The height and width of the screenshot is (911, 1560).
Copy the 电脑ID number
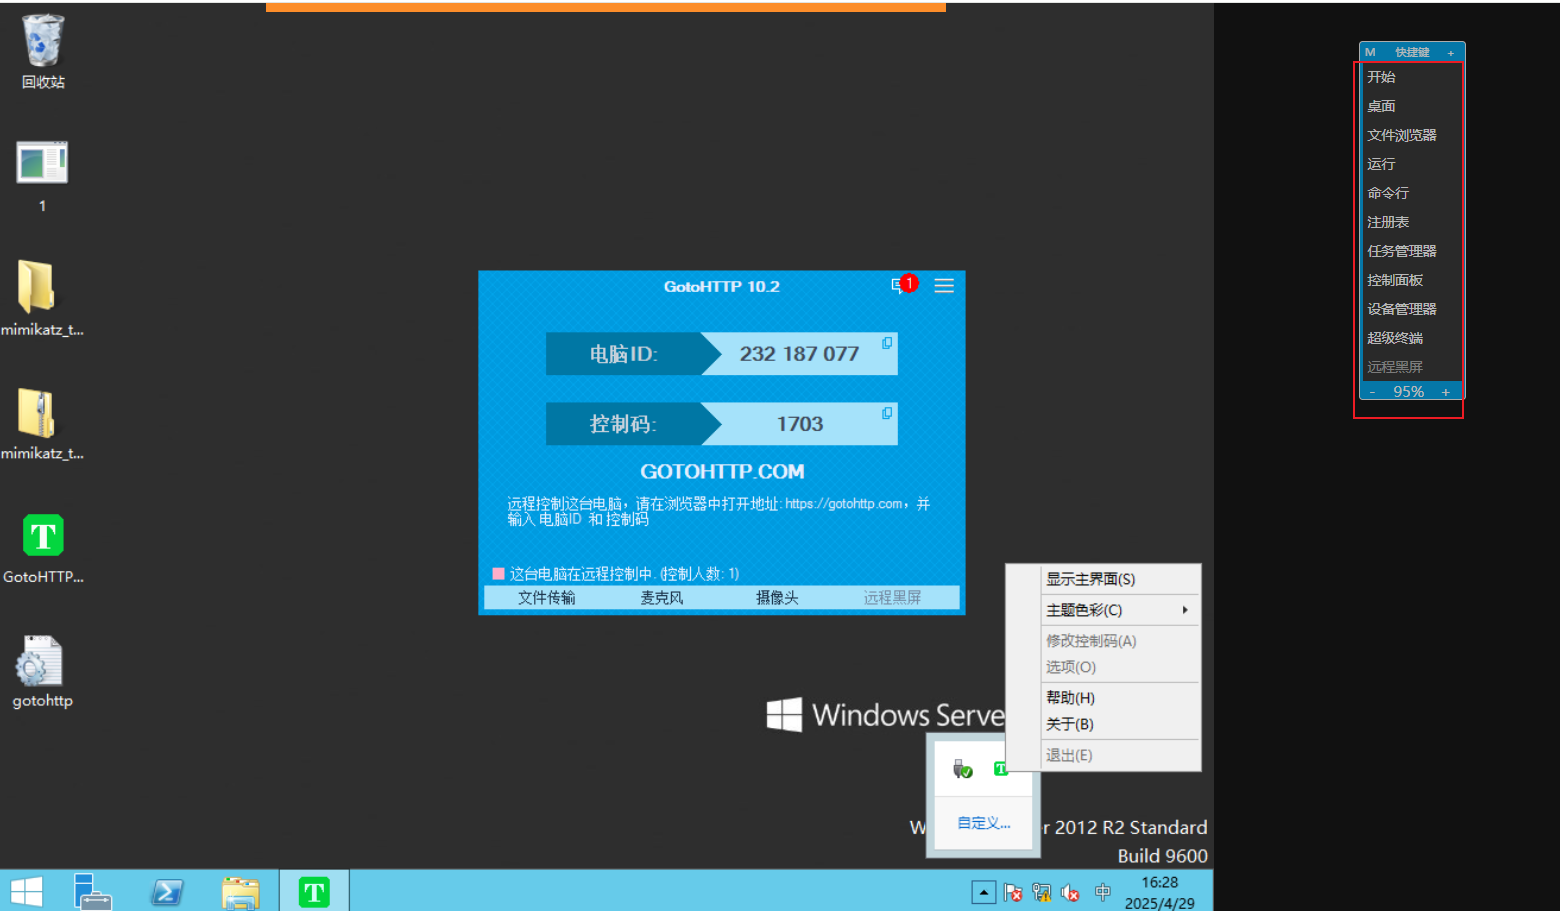point(887,343)
